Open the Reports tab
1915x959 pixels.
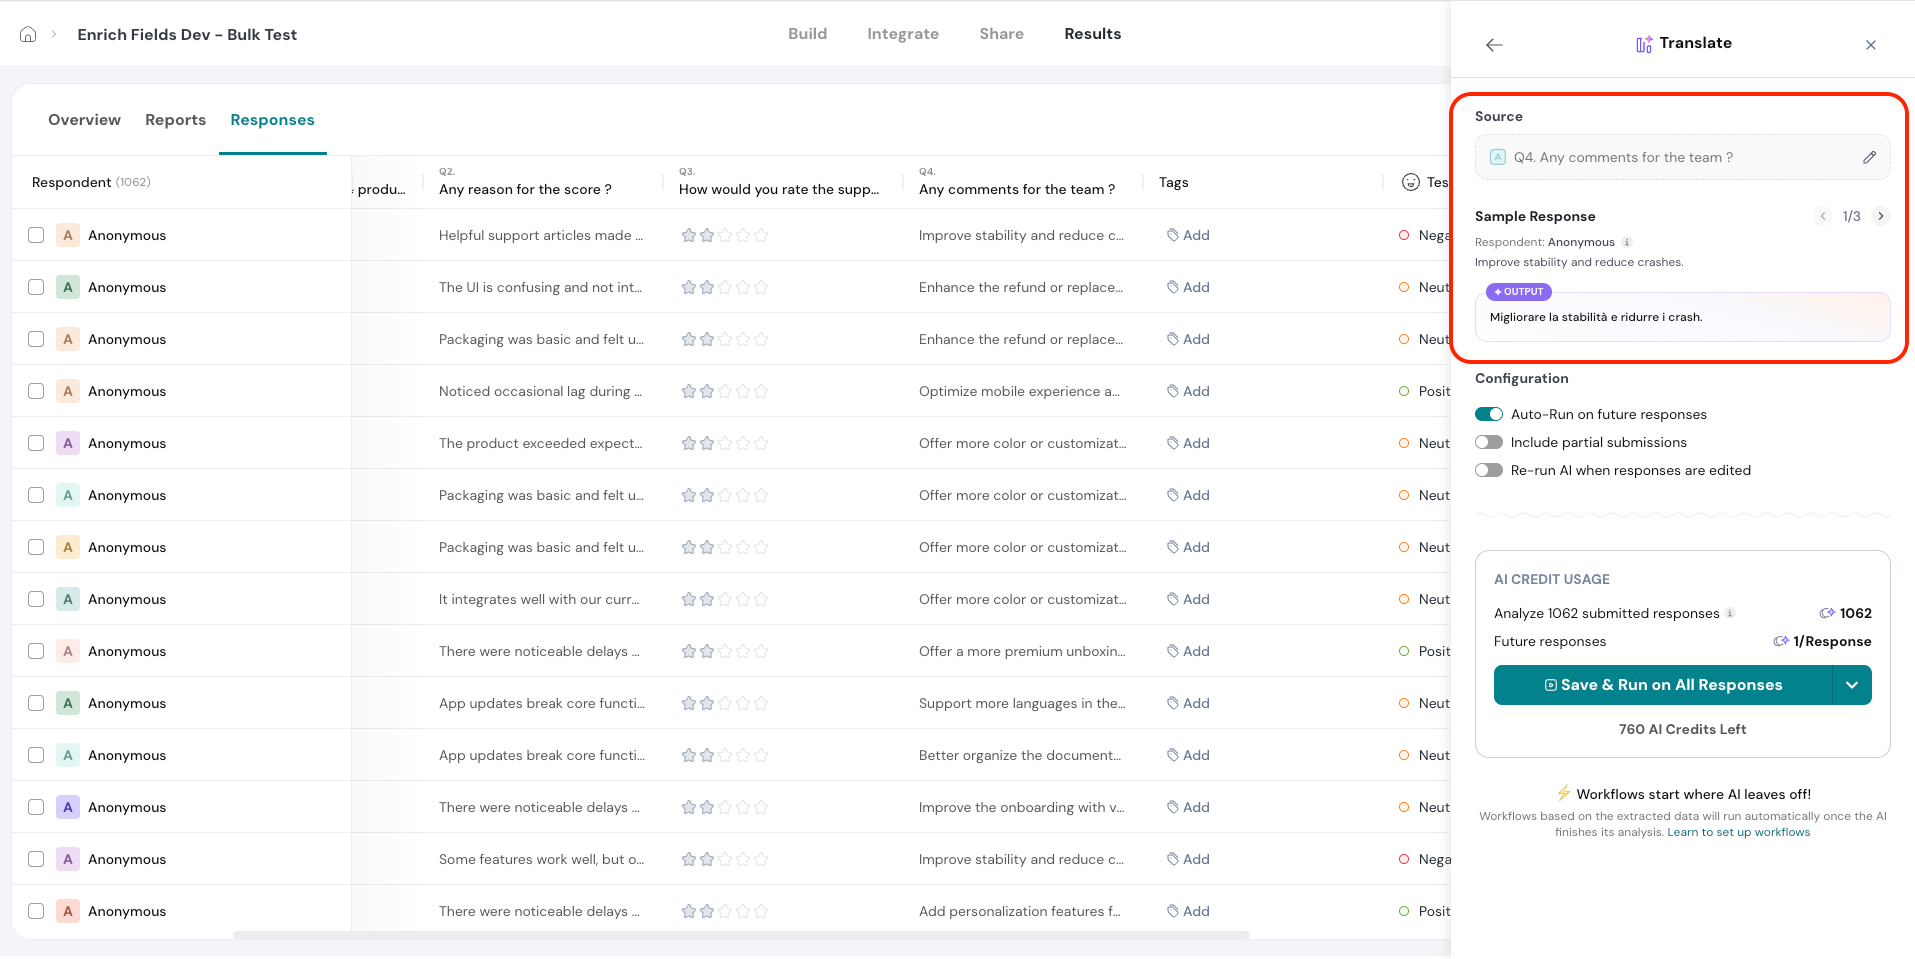(175, 120)
